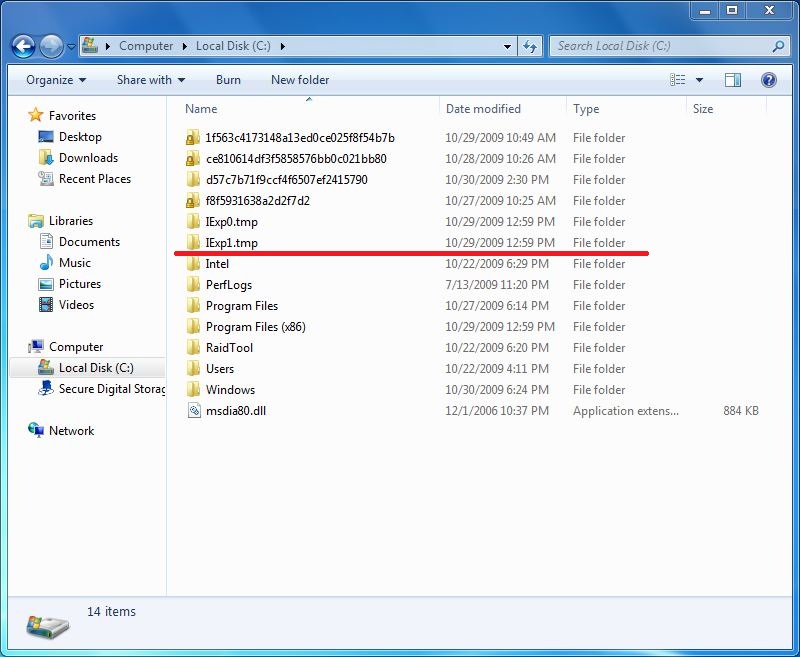The image size is (800, 657).
Task: Open the Organize menu
Action: 56,80
